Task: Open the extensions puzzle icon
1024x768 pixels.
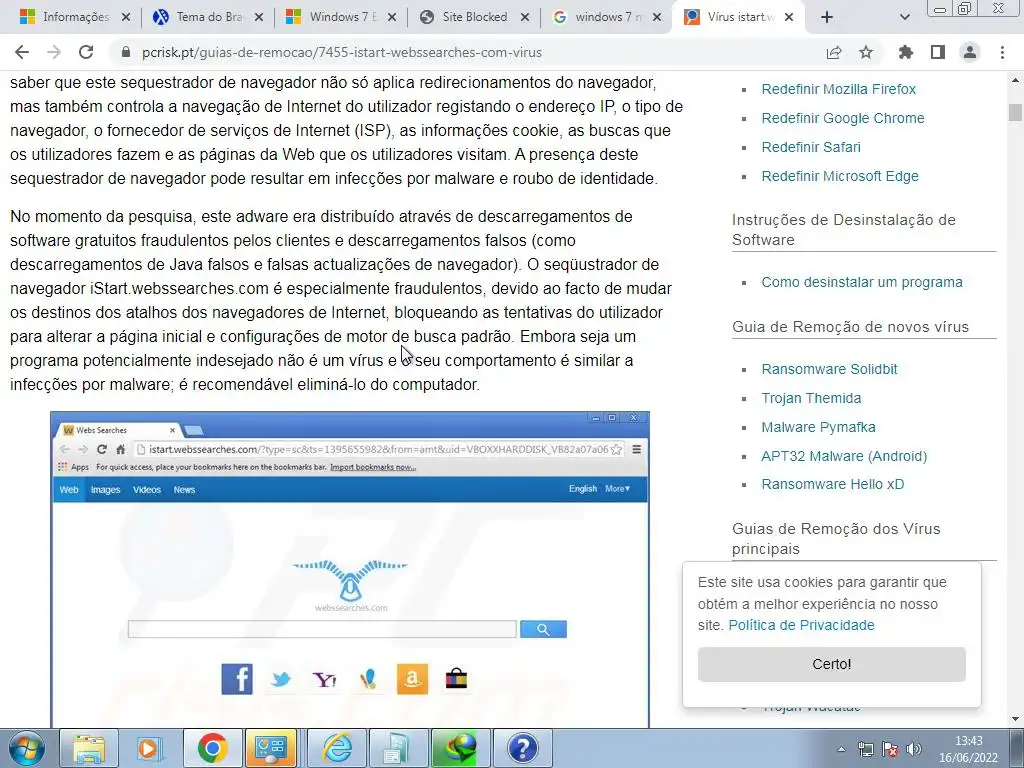Action: (x=906, y=52)
